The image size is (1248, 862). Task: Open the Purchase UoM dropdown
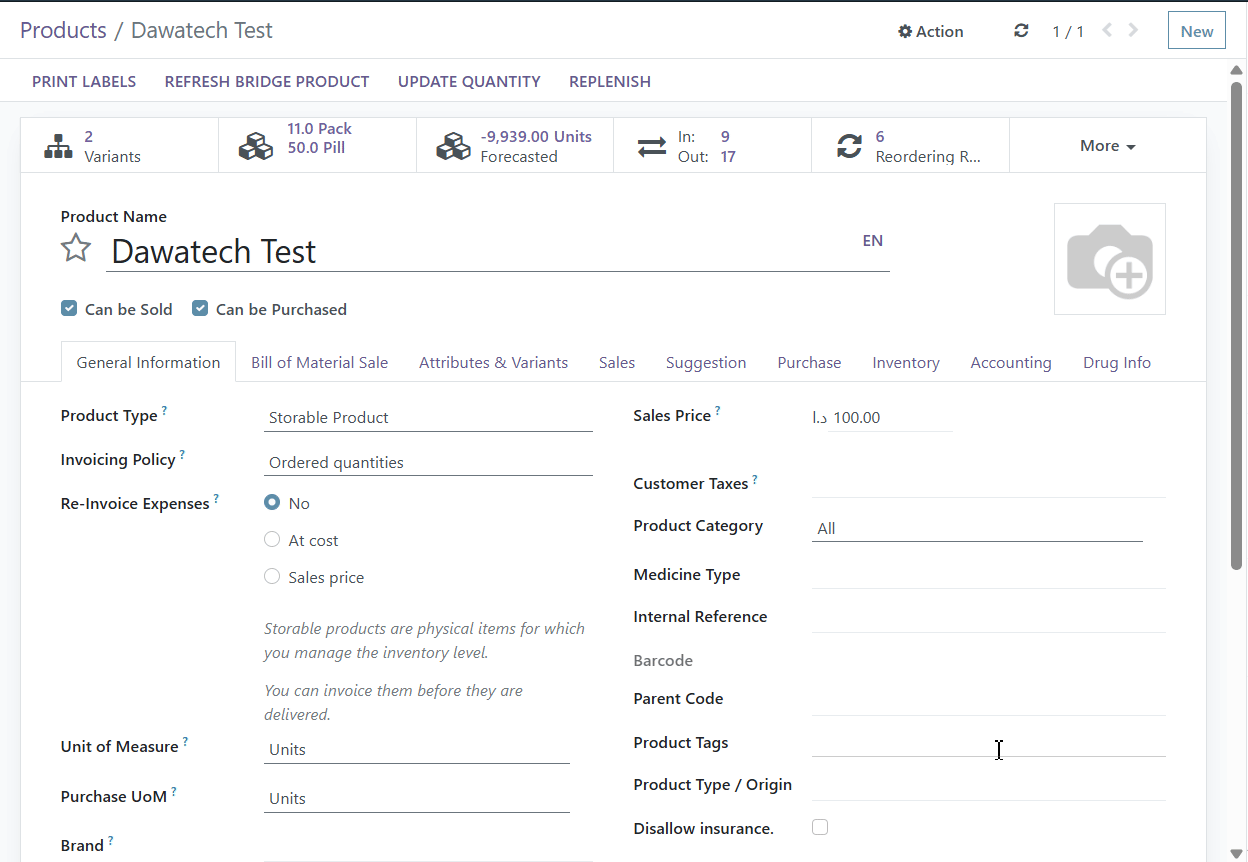417,799
